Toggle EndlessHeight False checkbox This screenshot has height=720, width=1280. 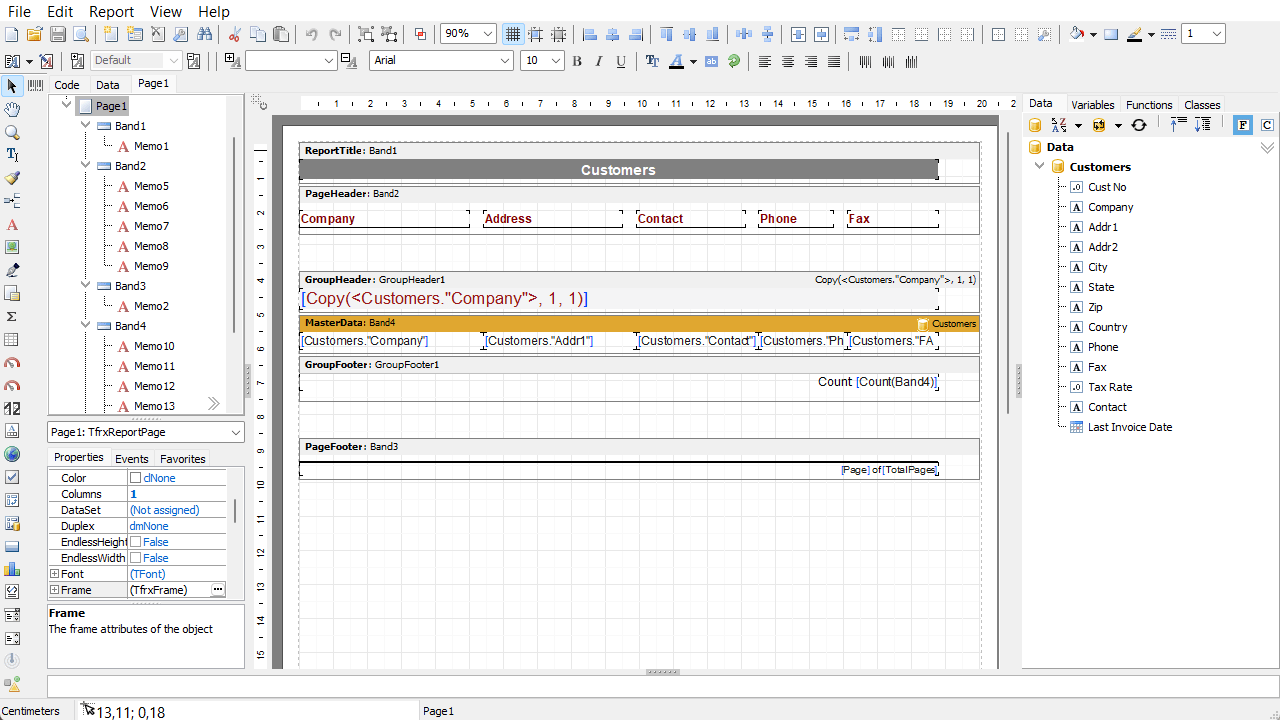point(135,542)
